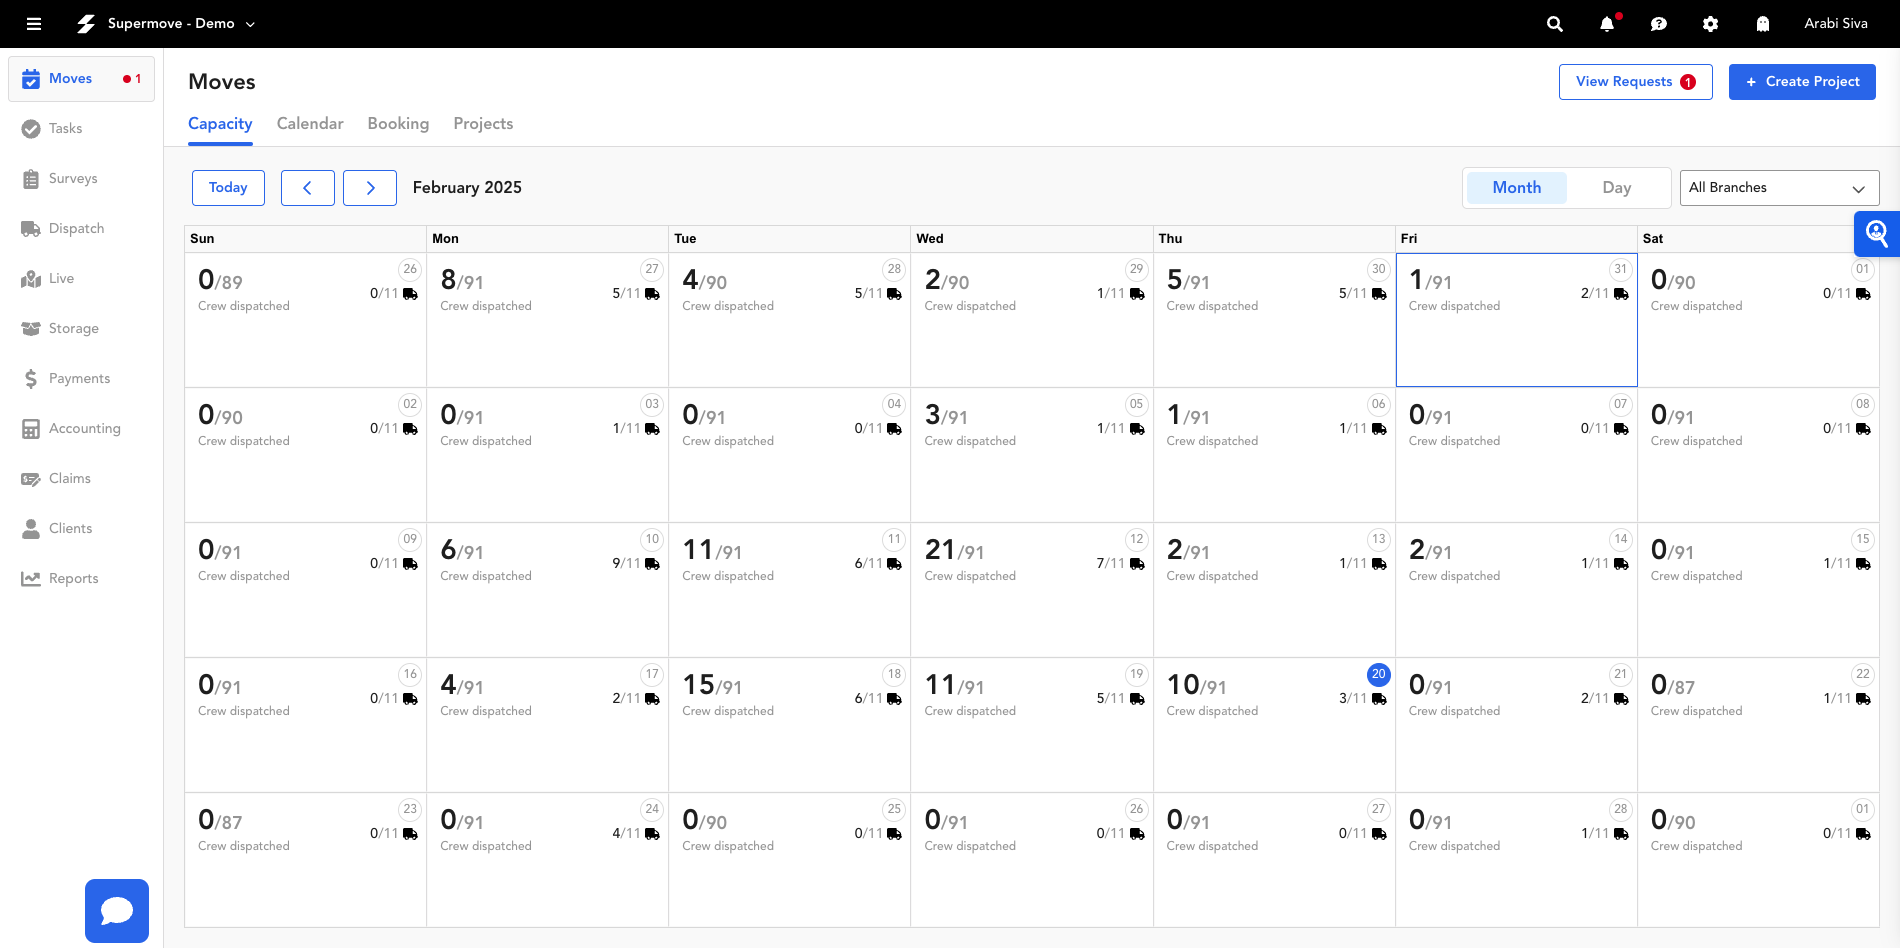The image size is (1900, 948).
Task: Switch to the Calendar tab
Action: (310, 124)
